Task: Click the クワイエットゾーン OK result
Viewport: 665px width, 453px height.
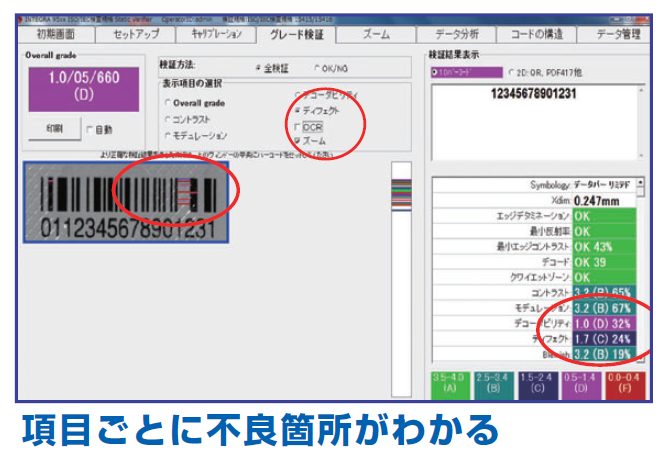Action: (x=604, y=277)
